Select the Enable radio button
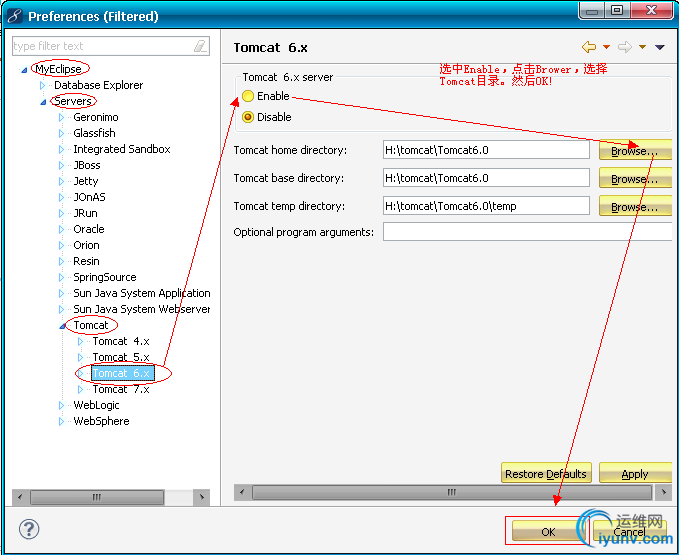The width and height of the screenshot is (679, 555). coord(248,96)
